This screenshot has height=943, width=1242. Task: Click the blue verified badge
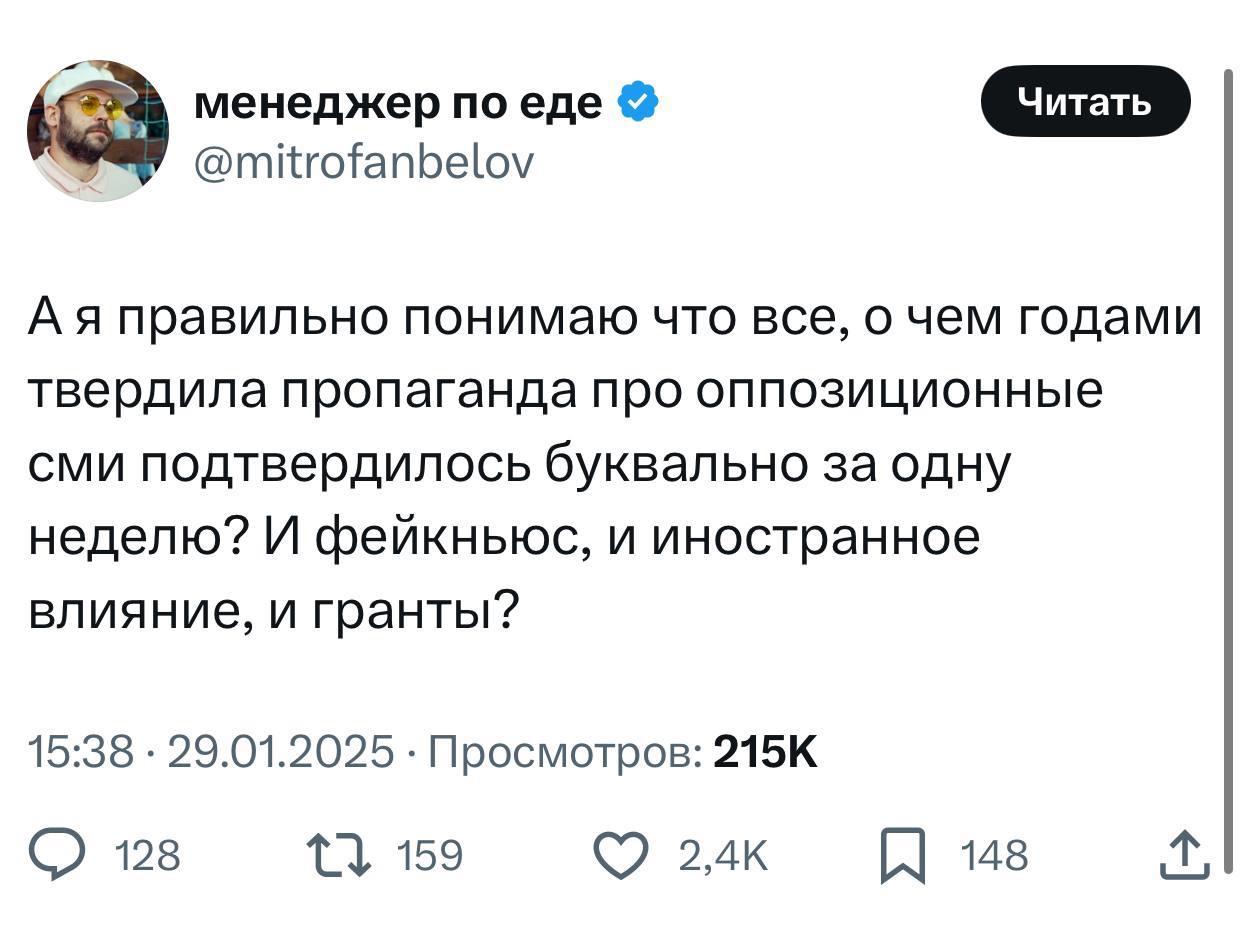637,102
